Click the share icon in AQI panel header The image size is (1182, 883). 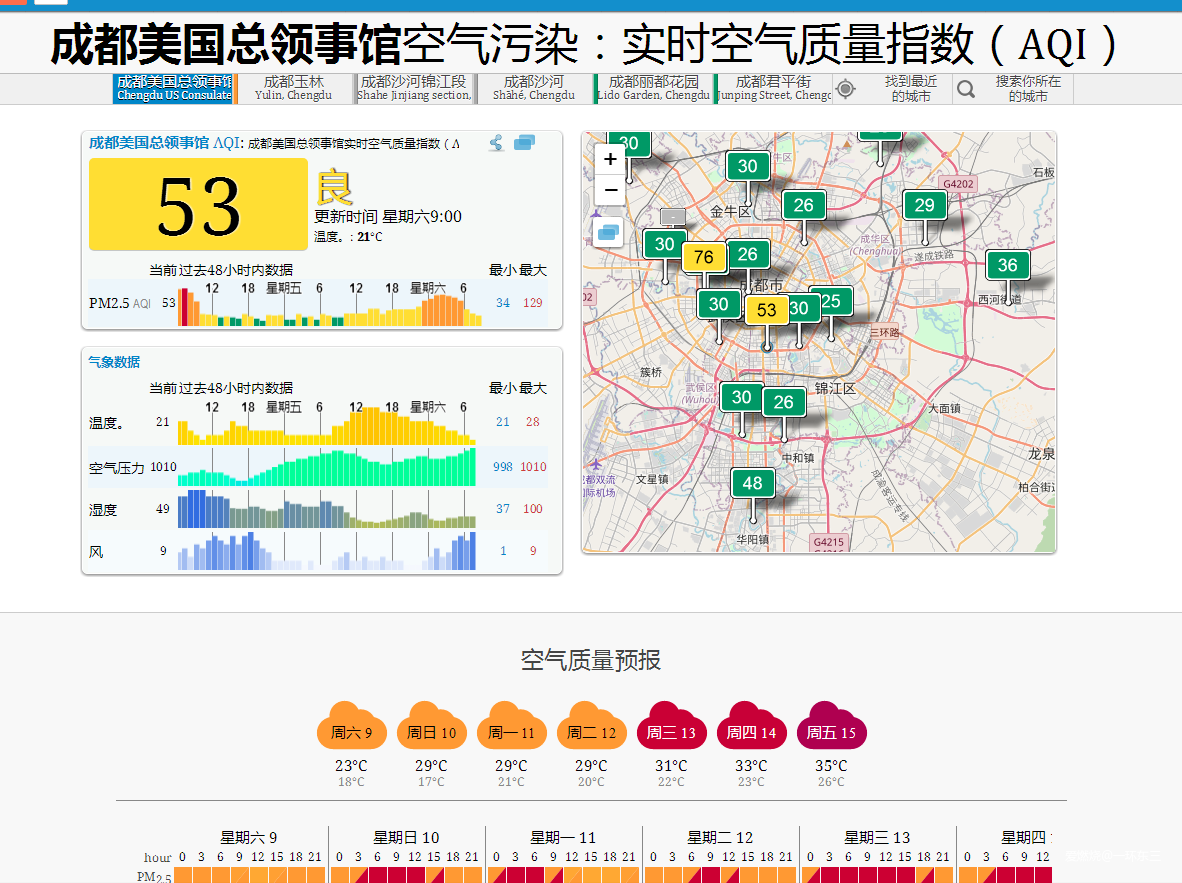(496, 143)
